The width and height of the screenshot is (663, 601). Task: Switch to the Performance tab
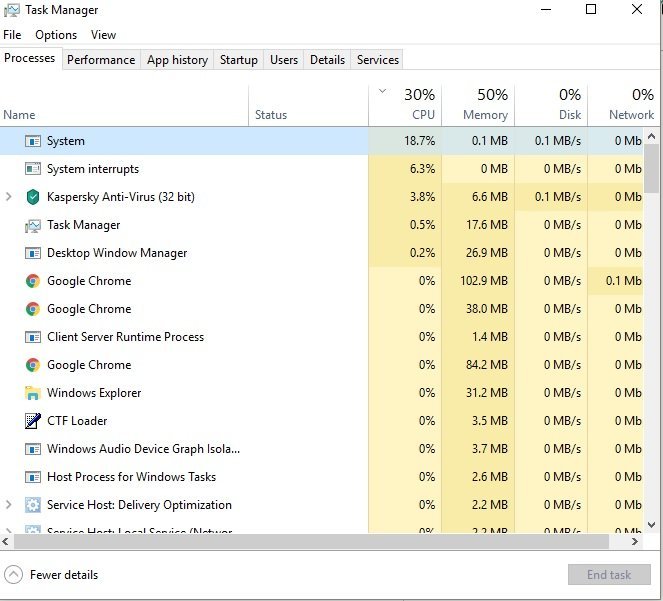tap(101, 60)
